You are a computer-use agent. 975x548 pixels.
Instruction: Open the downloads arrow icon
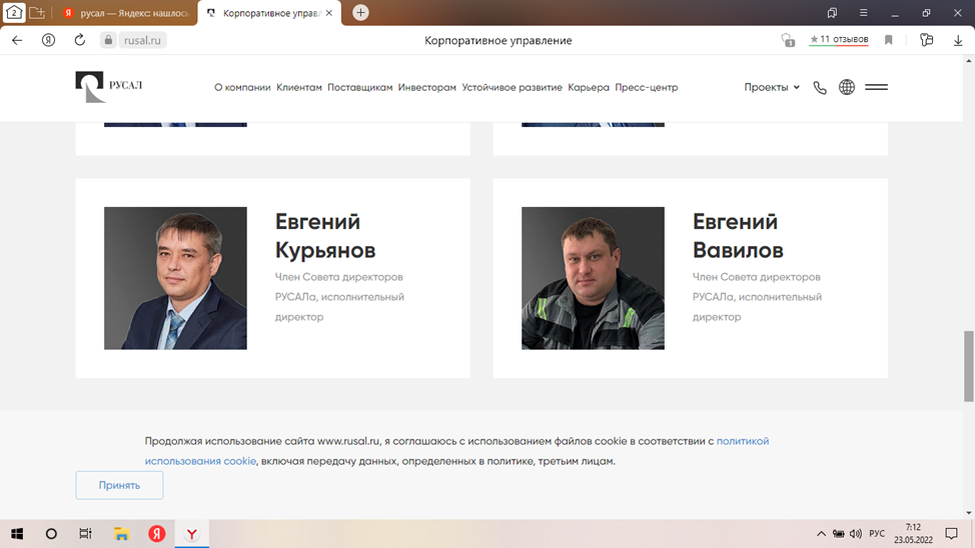coord(958,40)
